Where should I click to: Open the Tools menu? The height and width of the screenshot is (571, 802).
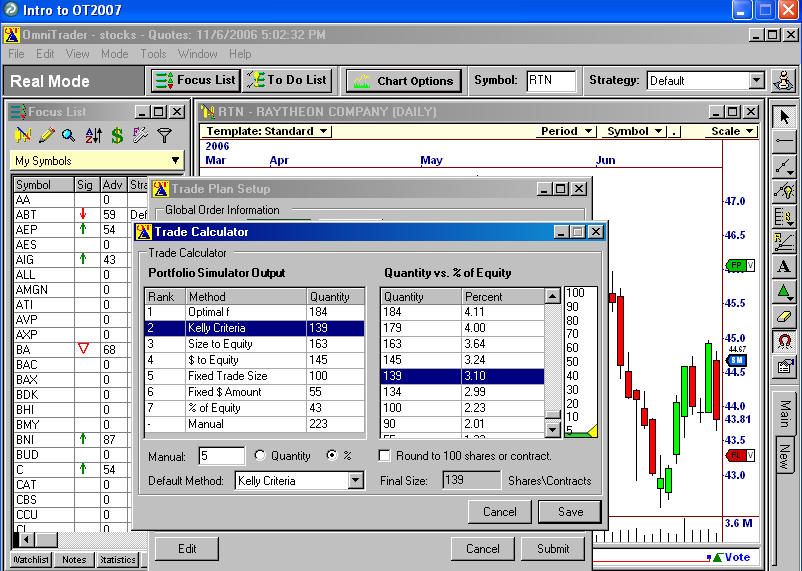point(153,54)
